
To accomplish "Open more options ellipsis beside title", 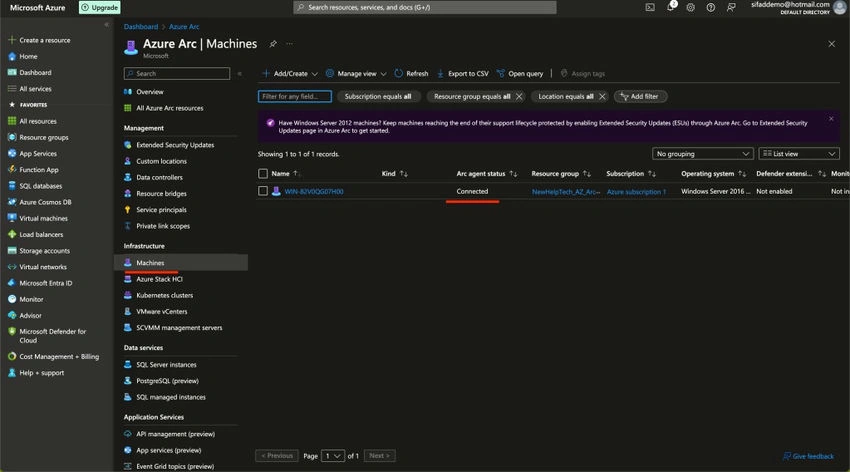I will point(289,44).
